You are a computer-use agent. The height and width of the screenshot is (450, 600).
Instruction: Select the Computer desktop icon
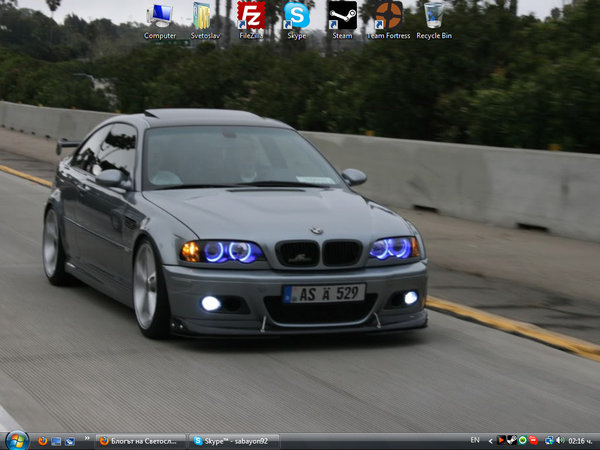160,21
